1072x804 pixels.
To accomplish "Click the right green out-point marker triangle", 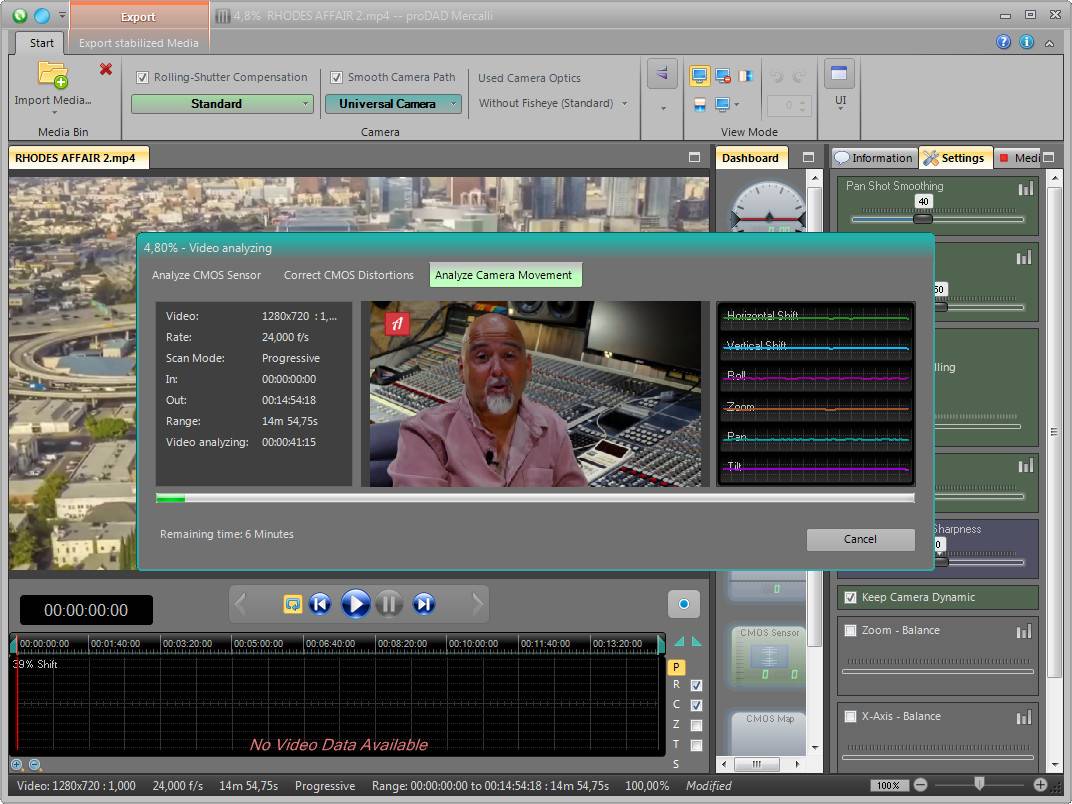I will point(696,641).
